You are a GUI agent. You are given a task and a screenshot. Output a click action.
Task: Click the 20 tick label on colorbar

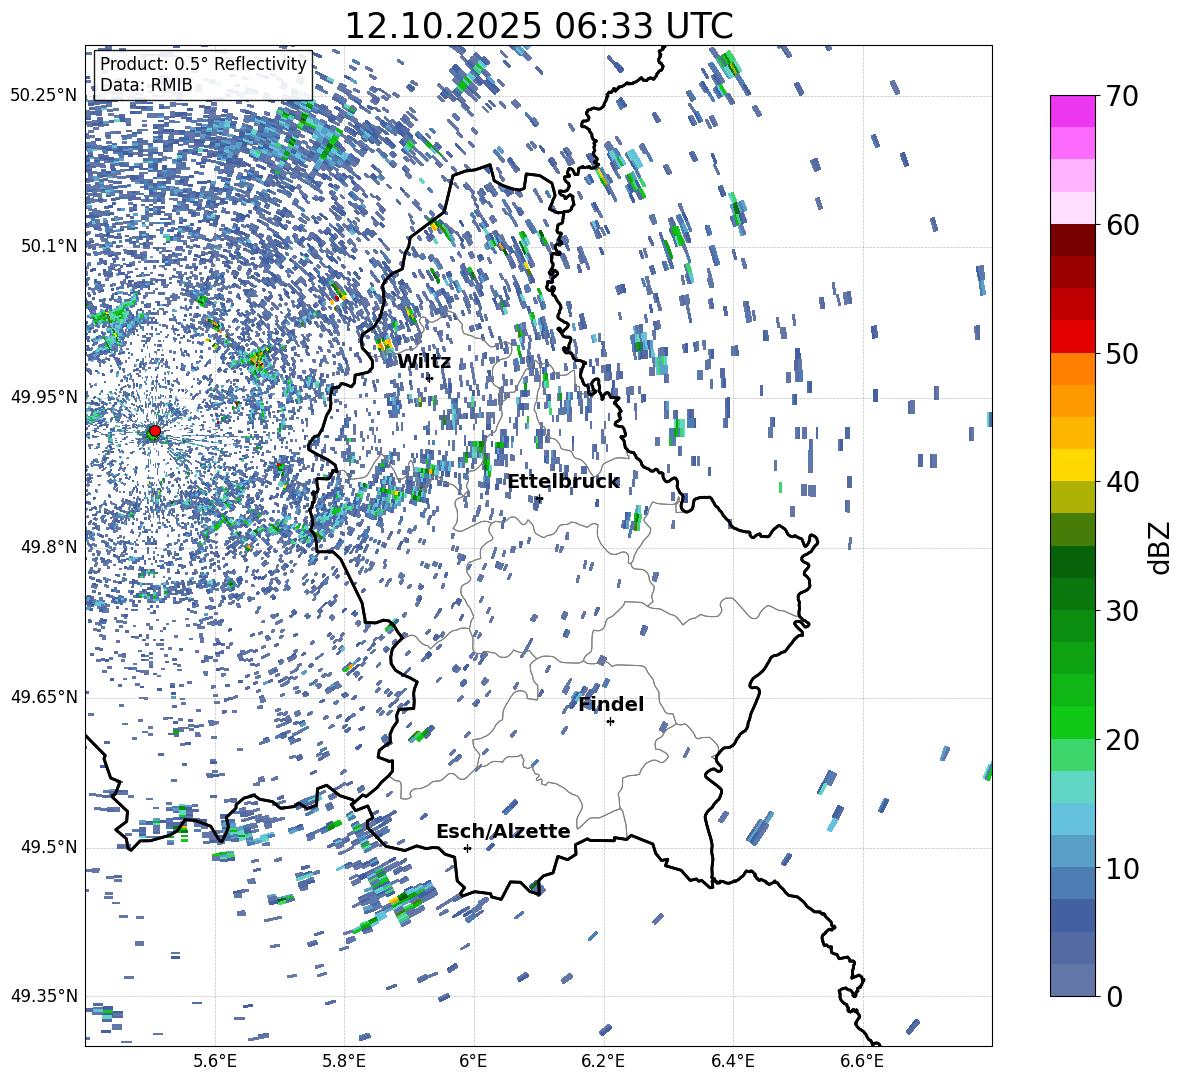pyautogui.click(x=1122, y=740)
